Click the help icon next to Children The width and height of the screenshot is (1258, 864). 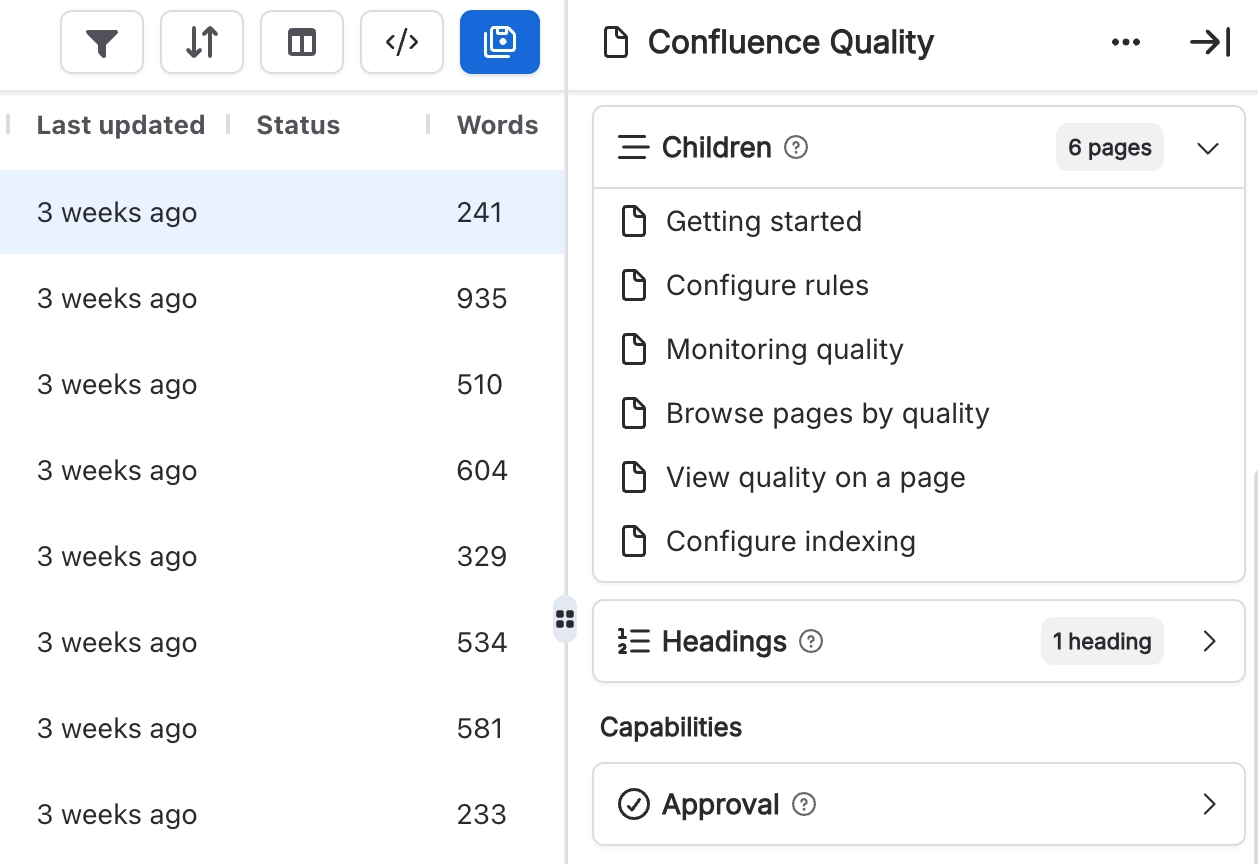[x=796, y=148]
